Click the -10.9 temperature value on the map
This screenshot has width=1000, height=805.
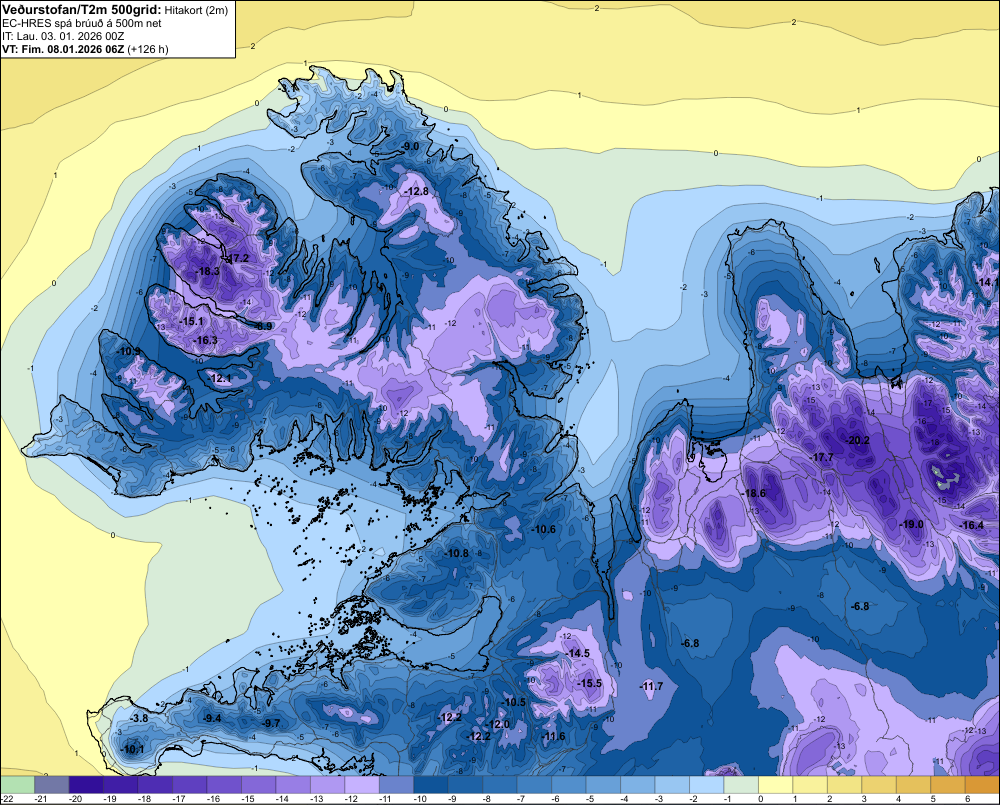click(128, 351)
